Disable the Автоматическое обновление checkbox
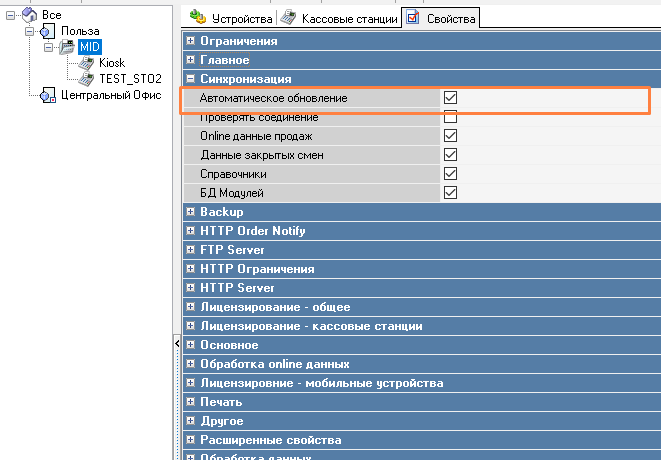The image size is (661, 460). pos(450,98)
